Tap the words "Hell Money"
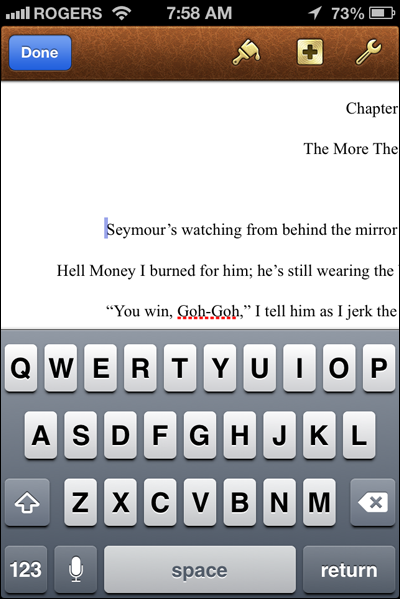This screenshot has height=599, width=400. click(96, 271)
